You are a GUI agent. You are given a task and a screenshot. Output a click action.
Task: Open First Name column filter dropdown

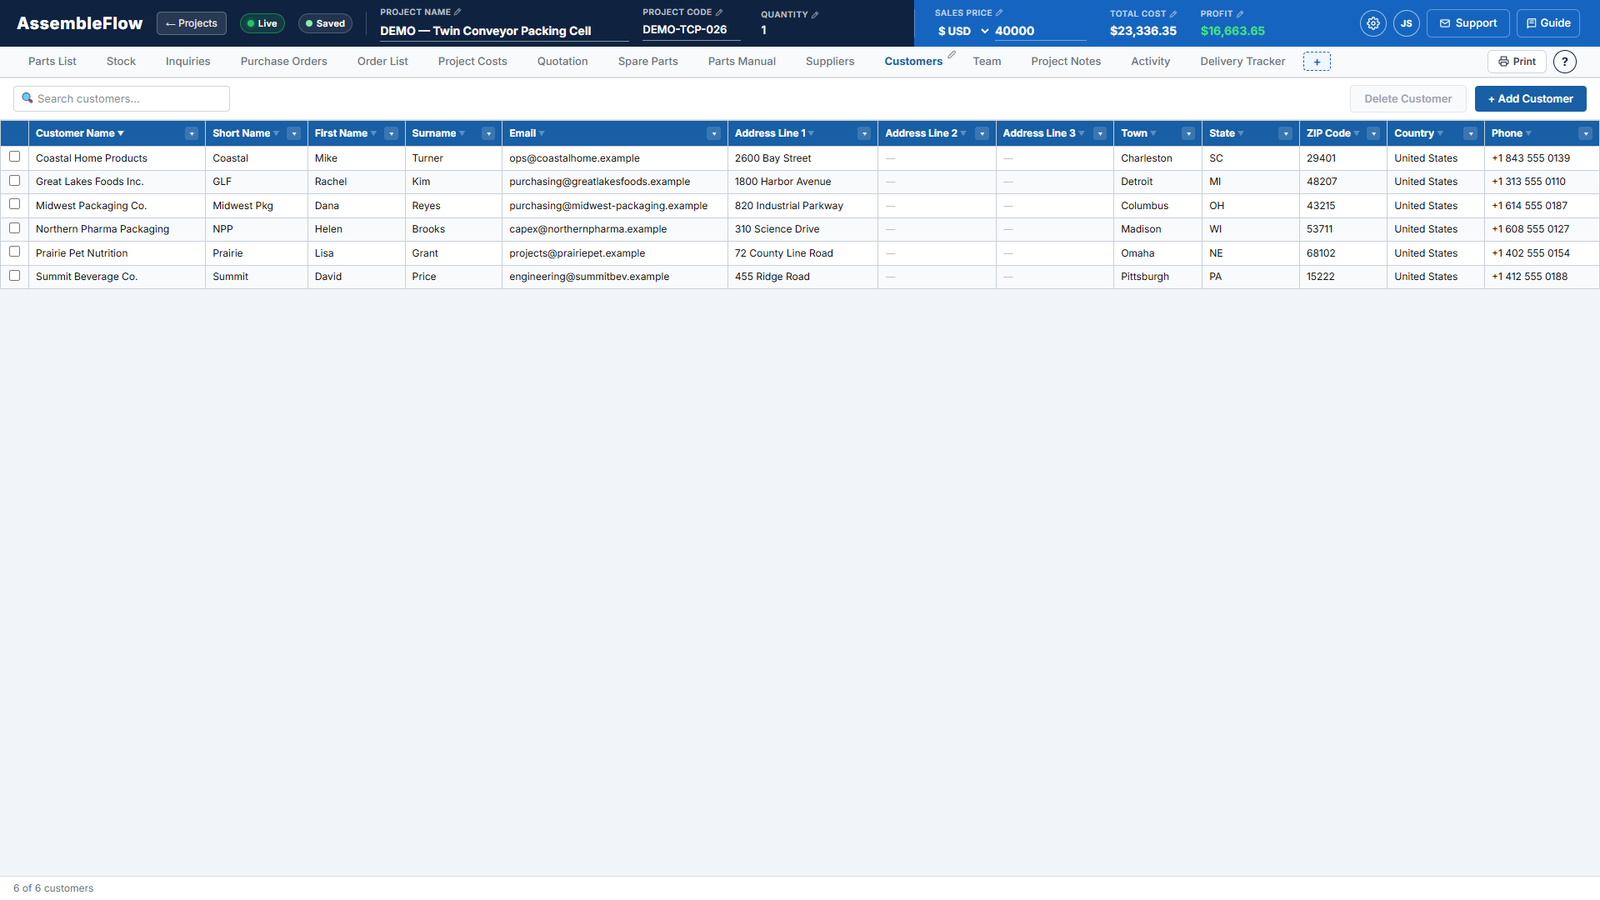pyautogui.click(x=391, y=134)
